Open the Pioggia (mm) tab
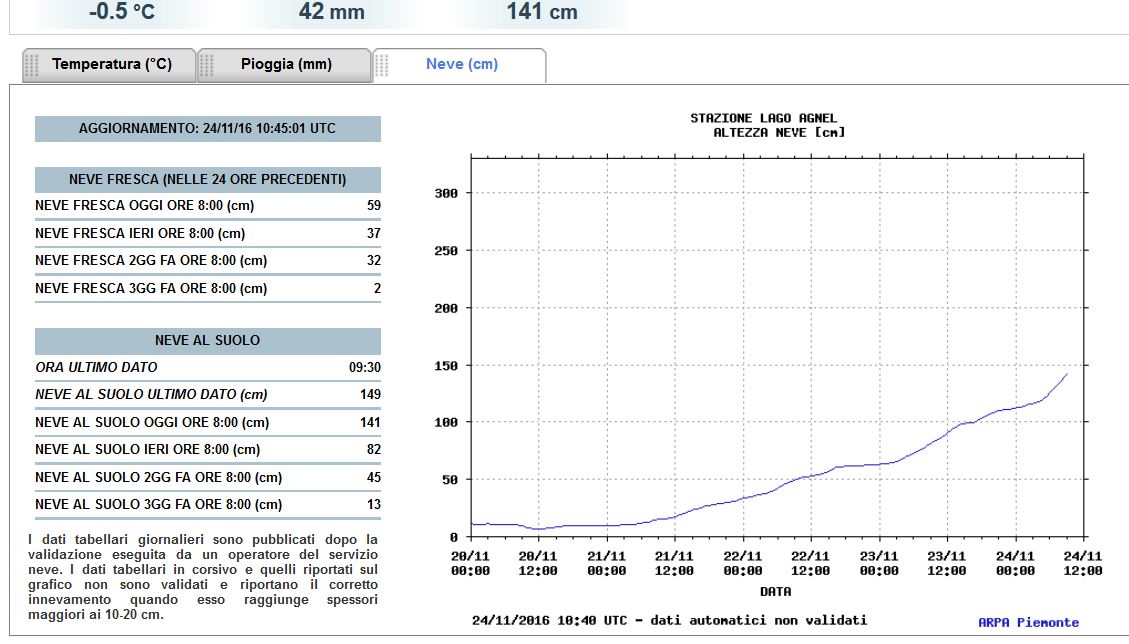The image size is (1129, 644). click(284, 65)
